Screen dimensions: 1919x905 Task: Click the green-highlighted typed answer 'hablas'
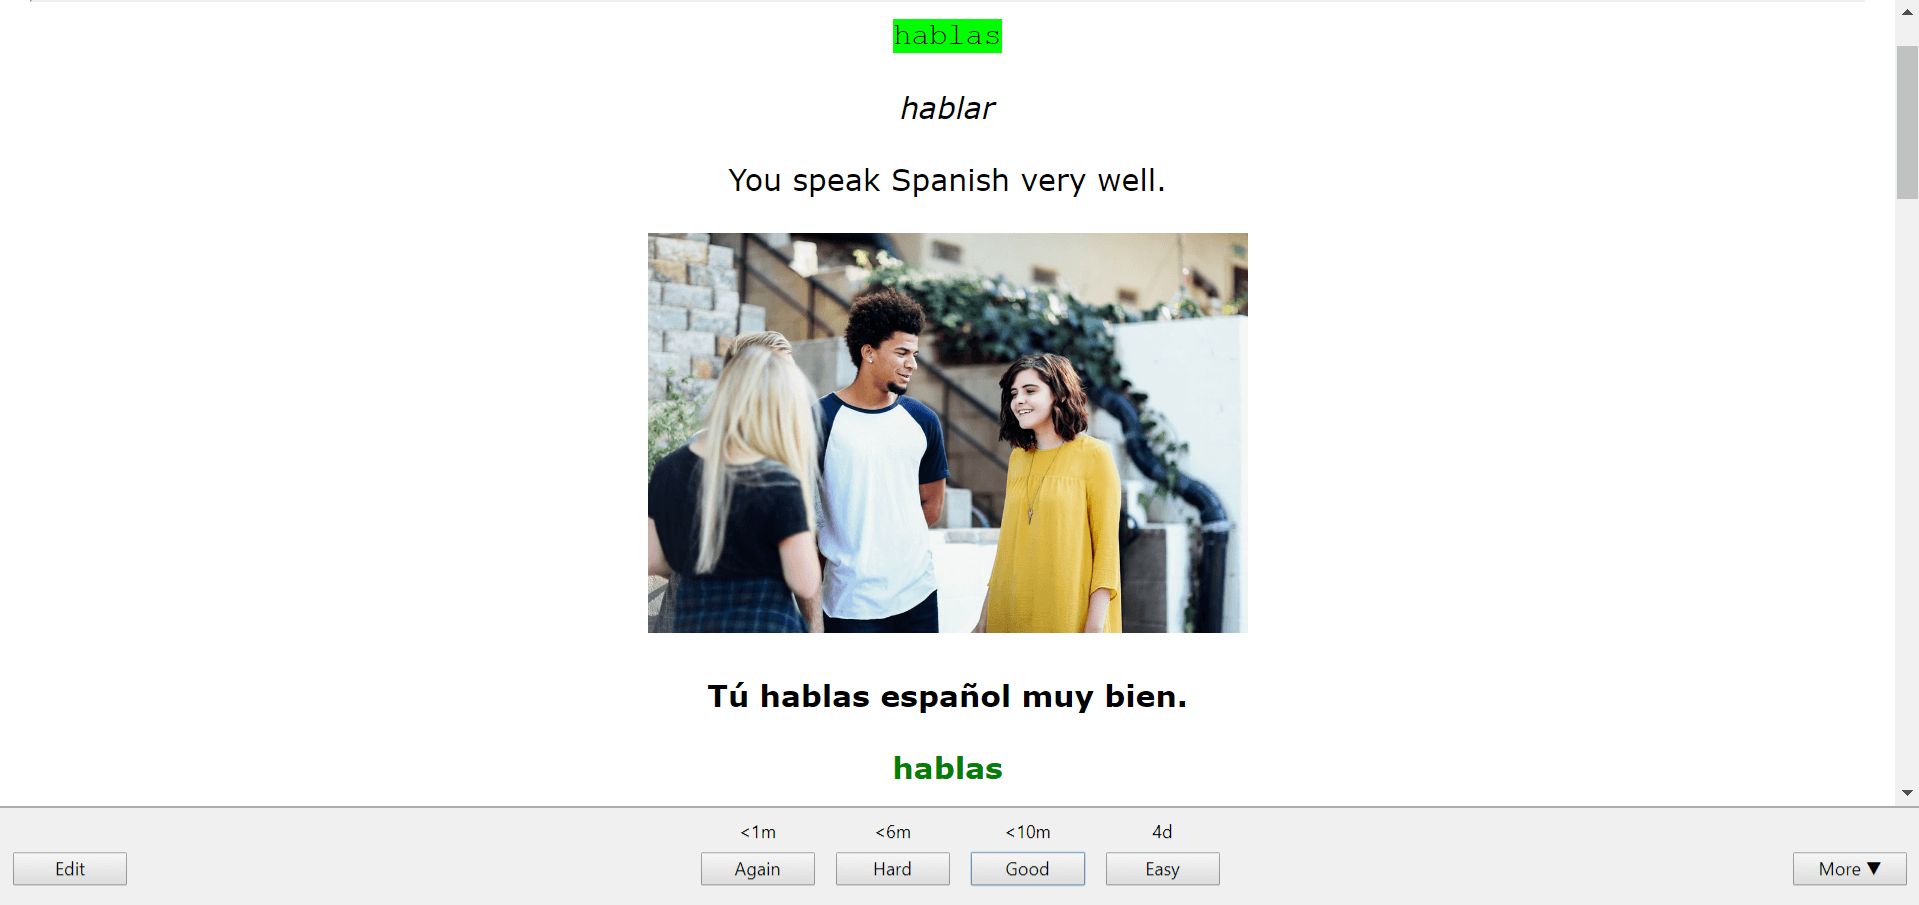947,36
